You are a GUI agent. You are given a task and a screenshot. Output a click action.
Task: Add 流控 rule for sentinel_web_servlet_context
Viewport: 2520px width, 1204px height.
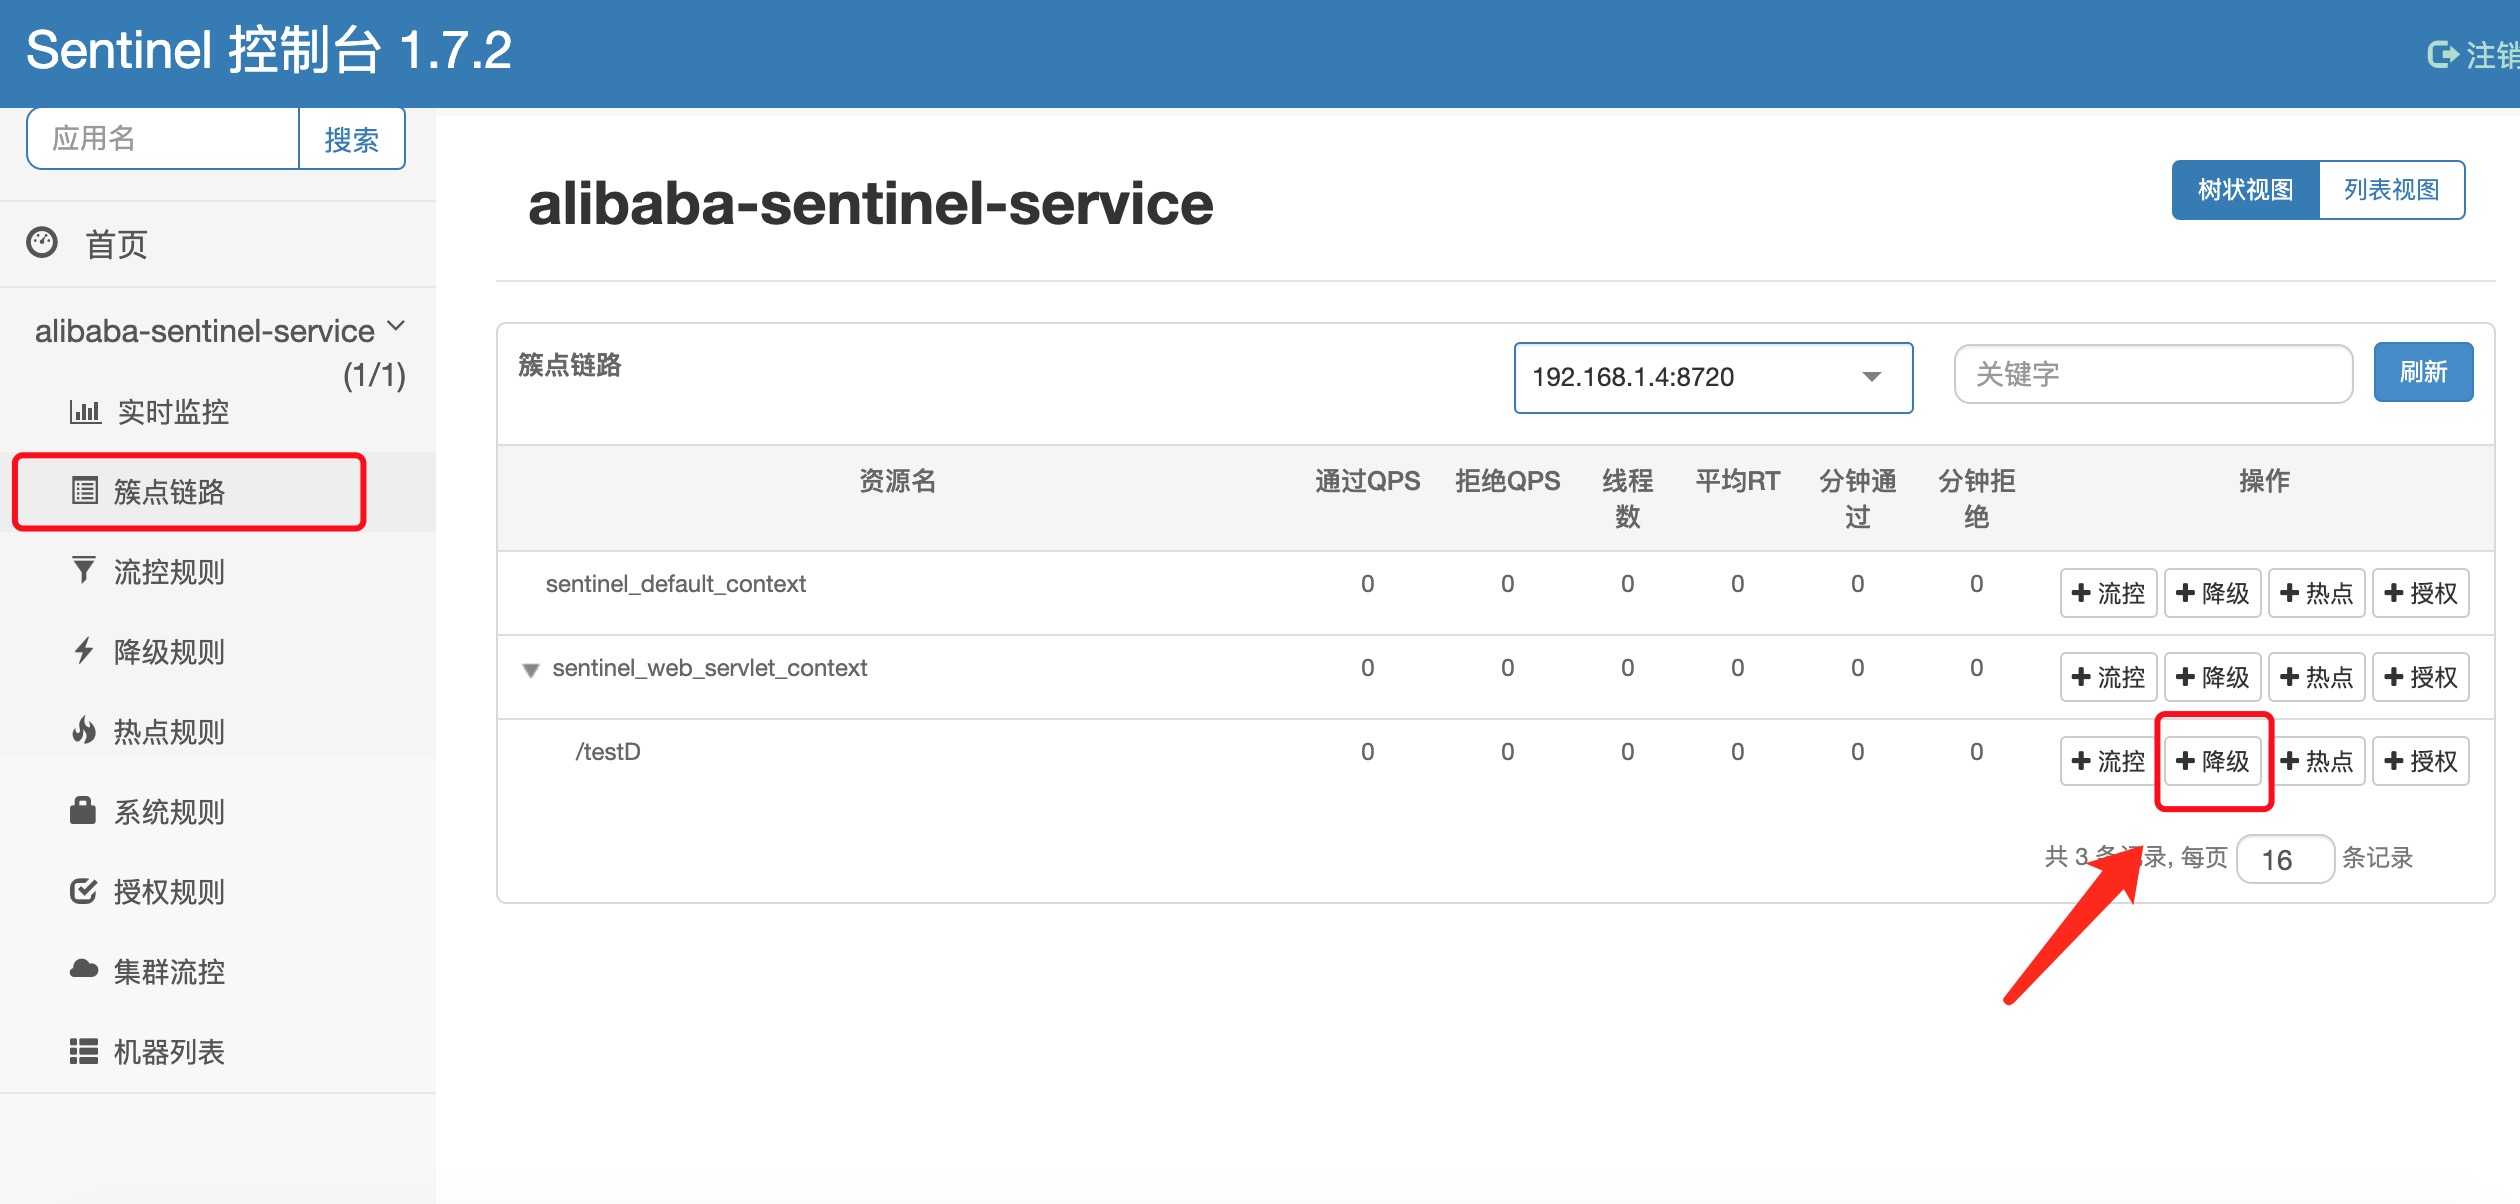pyautogui.click(x=2108, y=677)
